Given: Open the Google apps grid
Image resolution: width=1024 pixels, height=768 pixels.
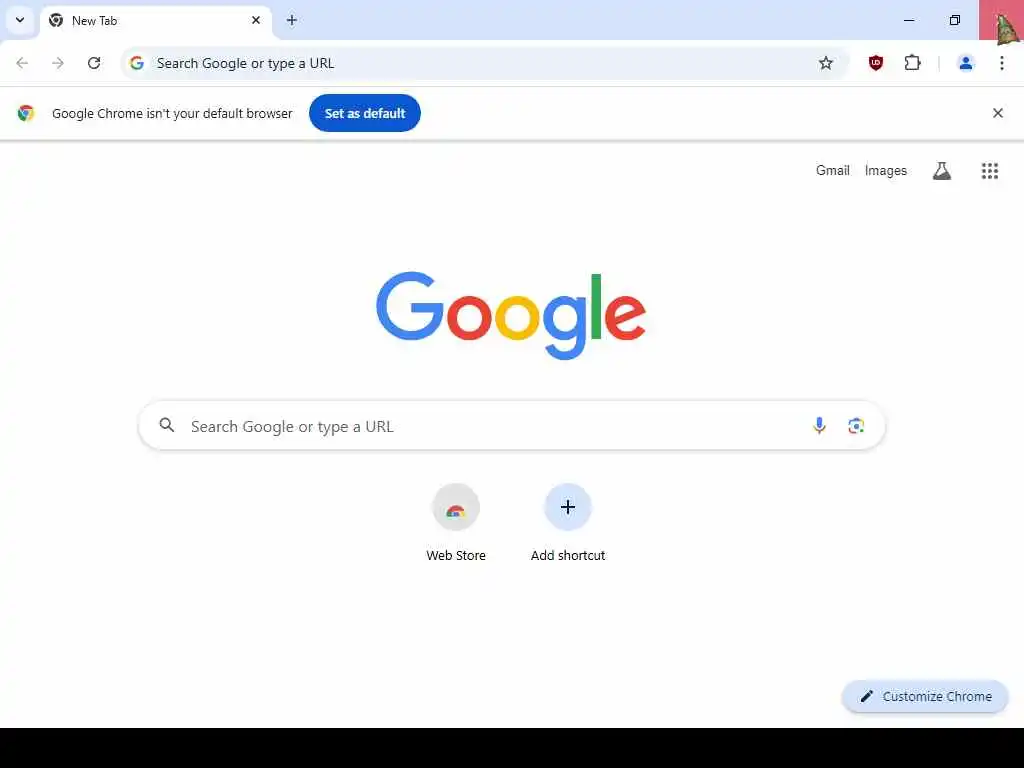Looking at the screenshot, I should tap(989, 170).
